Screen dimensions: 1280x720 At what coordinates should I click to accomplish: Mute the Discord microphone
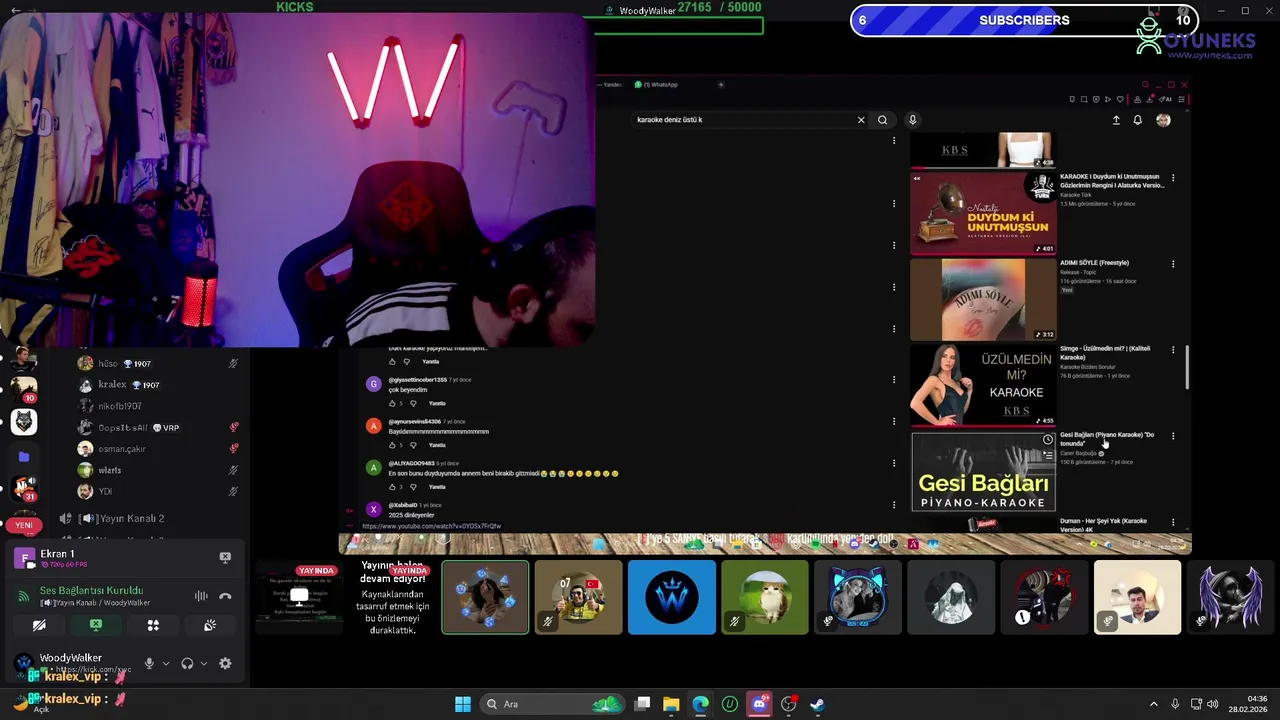149,663
